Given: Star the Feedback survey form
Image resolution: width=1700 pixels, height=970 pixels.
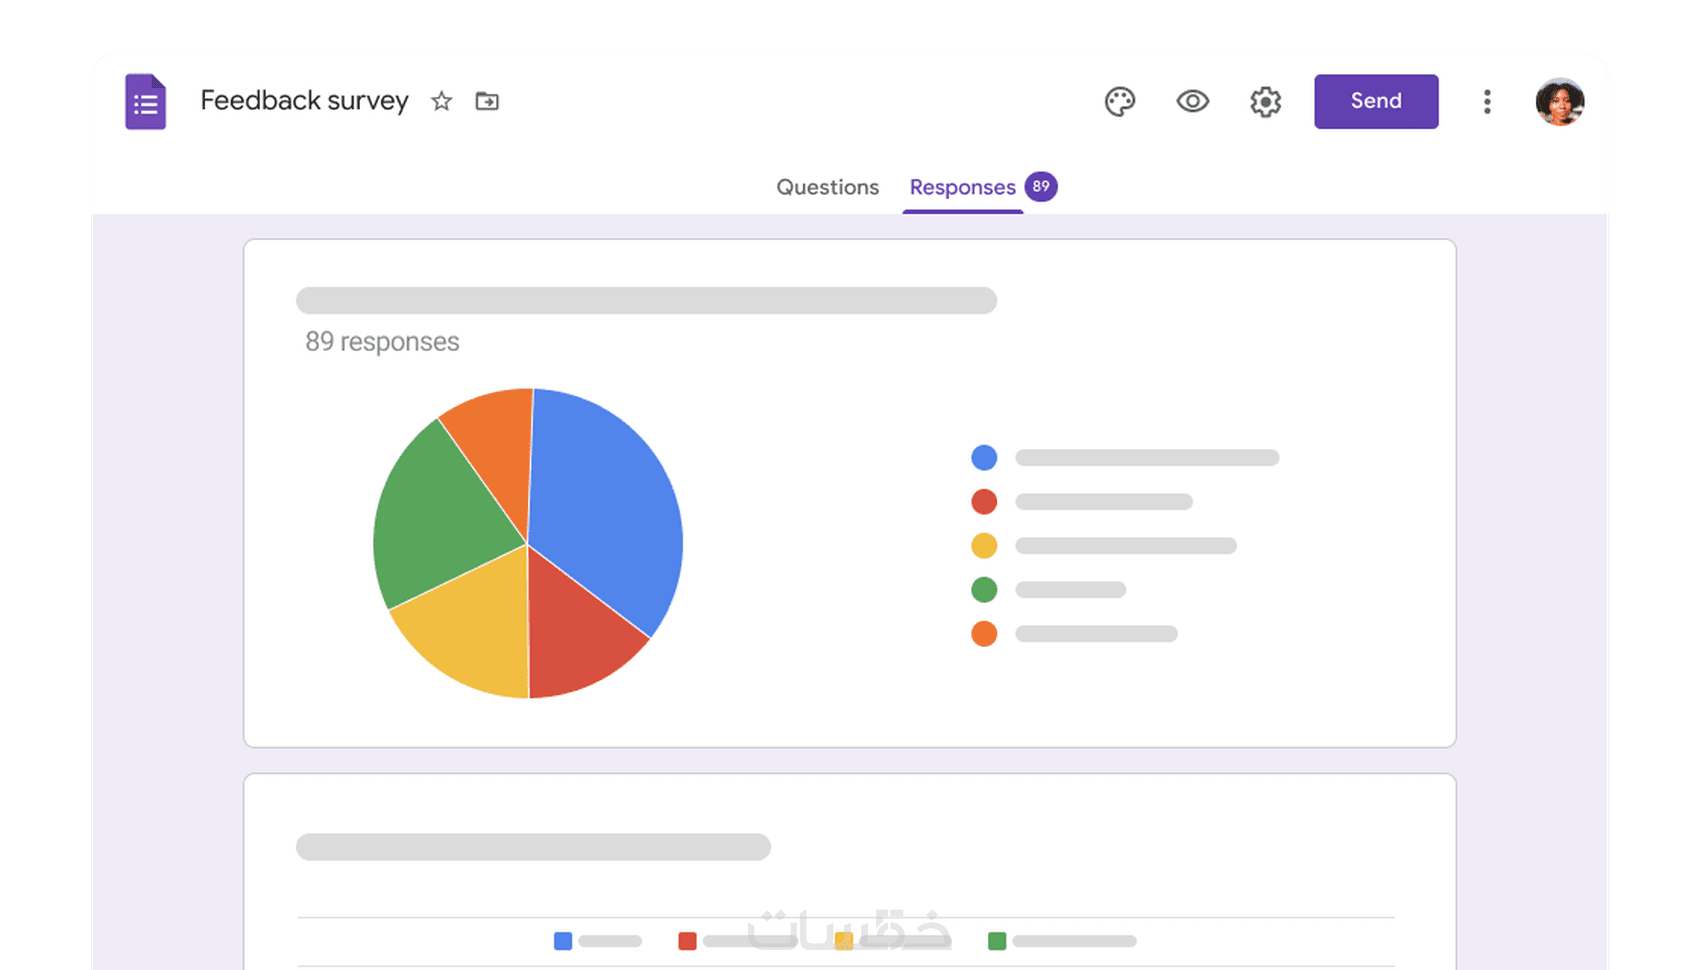Looking at the screenshot, I should pos(441,101).
